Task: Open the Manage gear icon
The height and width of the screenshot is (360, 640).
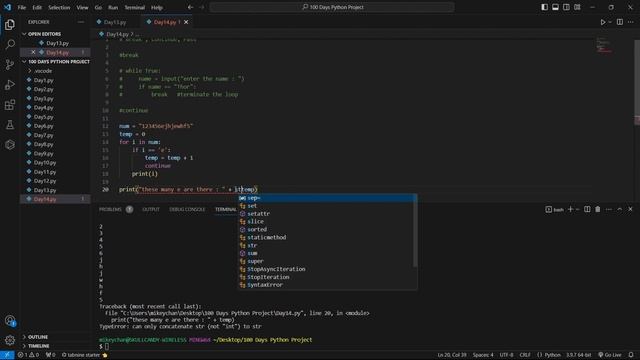Action: point(10,340)
